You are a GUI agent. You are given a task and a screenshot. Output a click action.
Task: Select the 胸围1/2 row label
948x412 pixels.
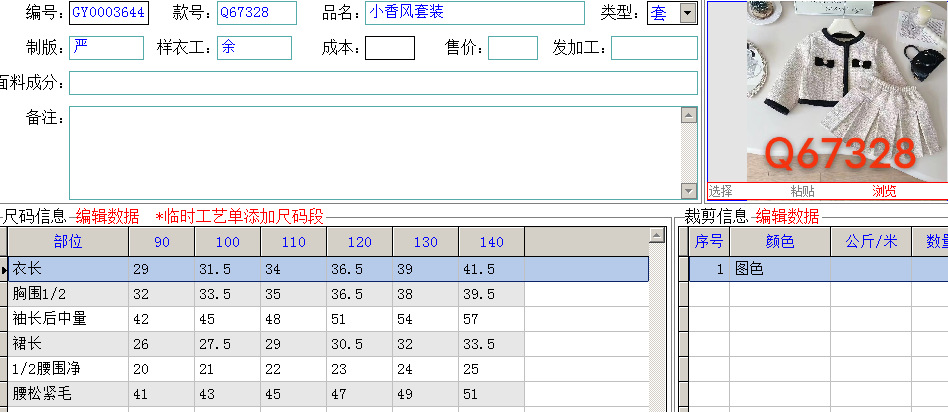tap(68, 294)
